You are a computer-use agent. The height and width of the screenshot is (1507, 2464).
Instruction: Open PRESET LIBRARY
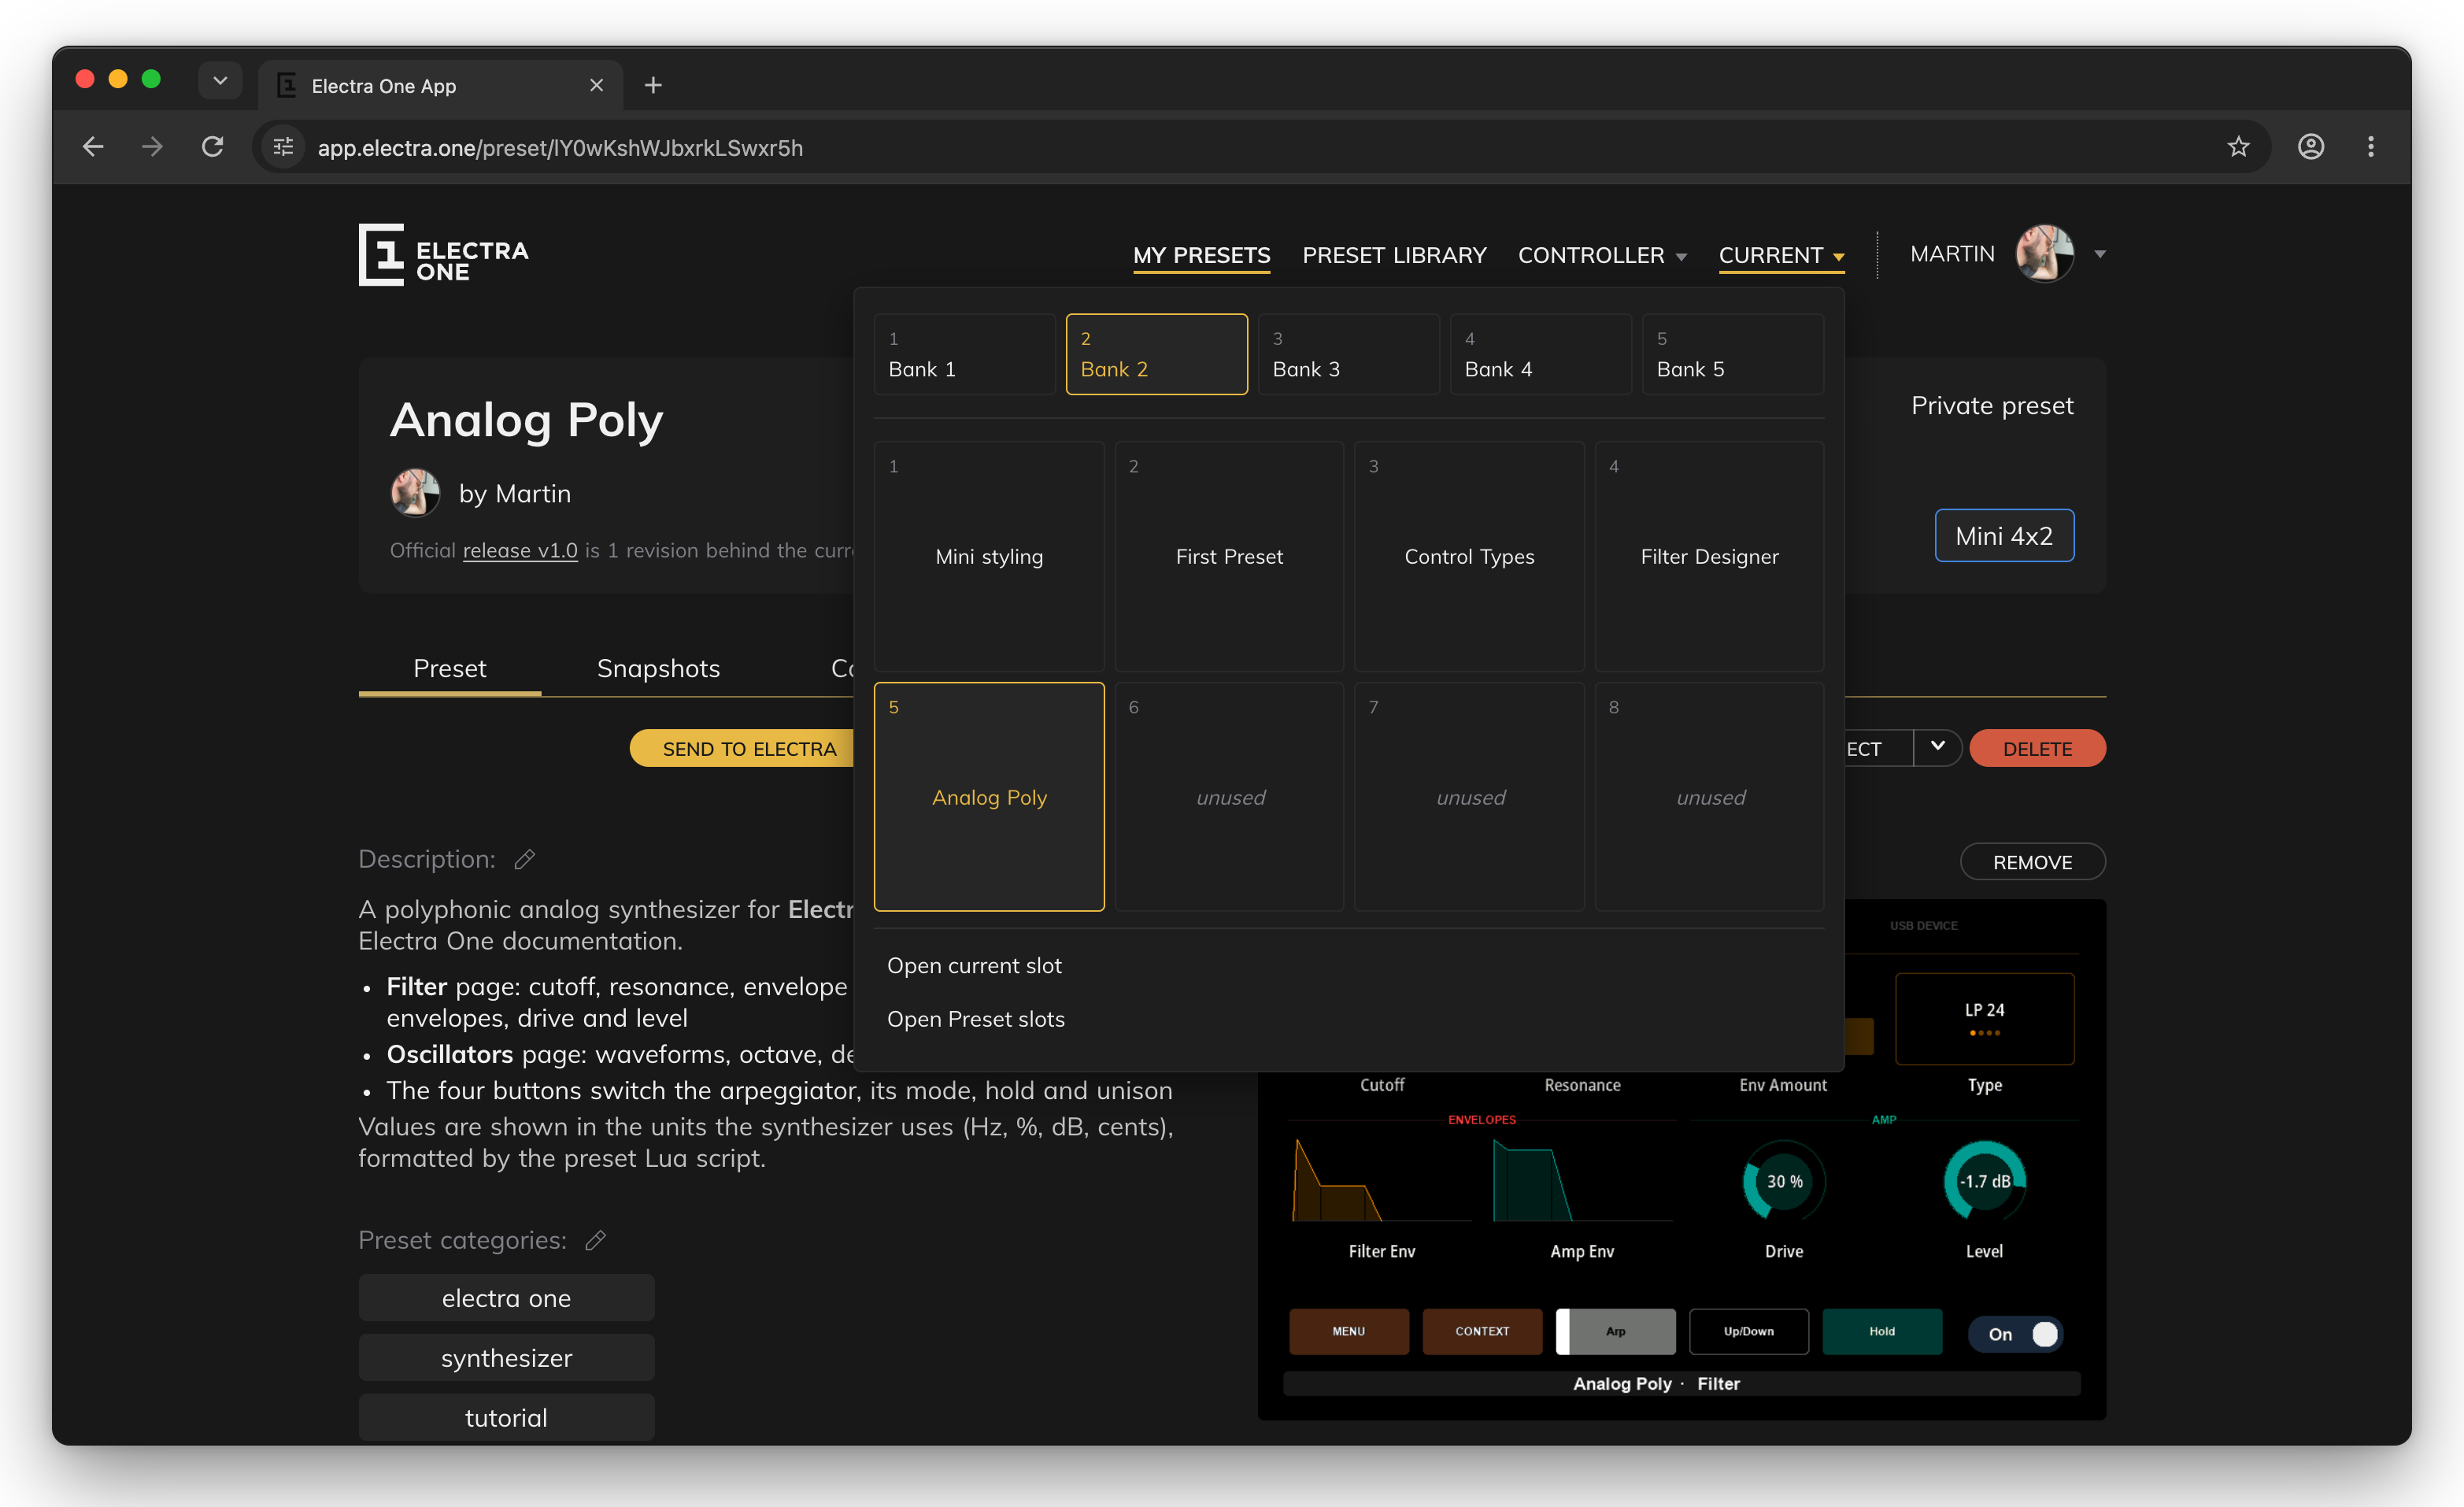pyautogui.click(x=1394, y=256)
